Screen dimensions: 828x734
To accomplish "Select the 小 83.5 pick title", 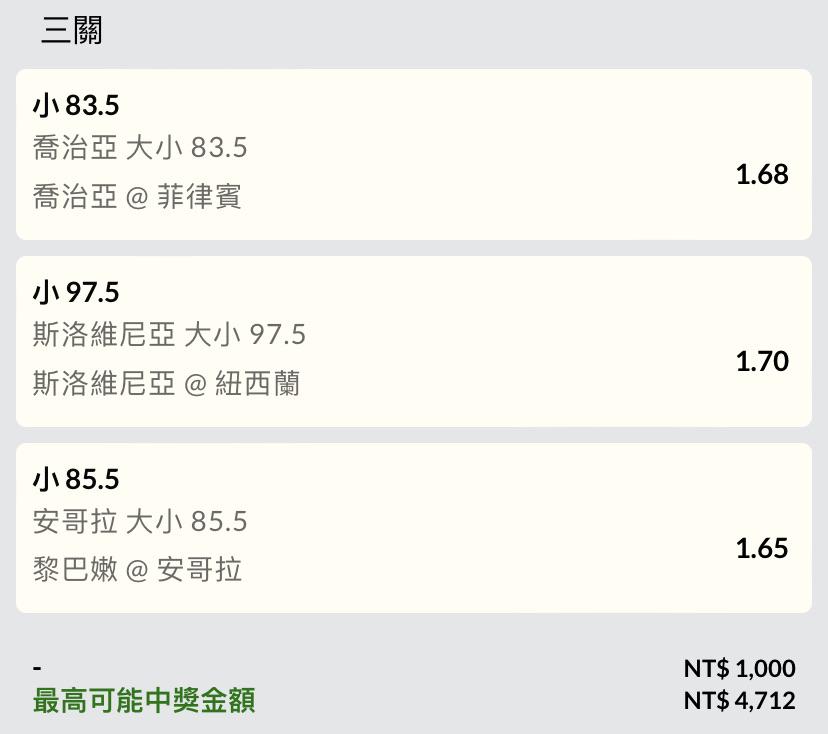I will click(76, 105).
